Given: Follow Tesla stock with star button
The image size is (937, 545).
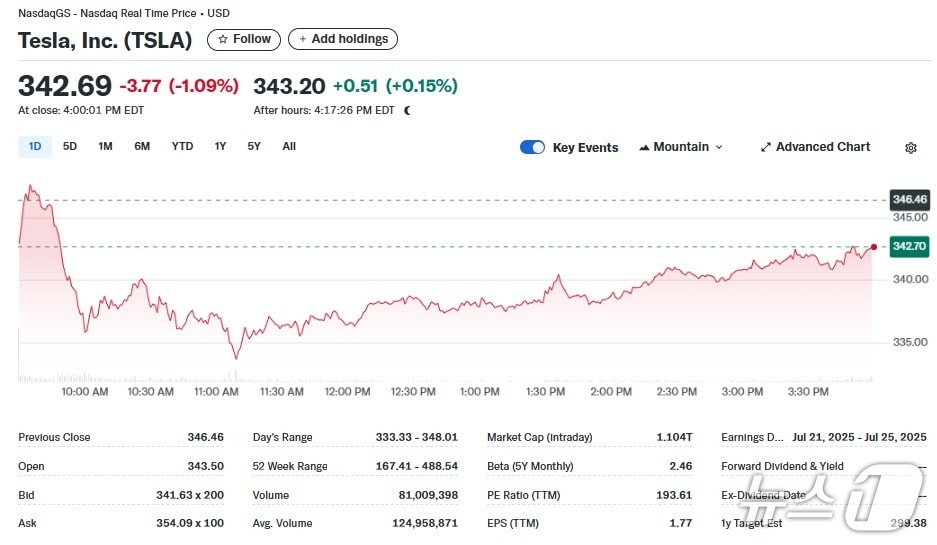Looking at the screenshot, I should (x=244, y=39).
